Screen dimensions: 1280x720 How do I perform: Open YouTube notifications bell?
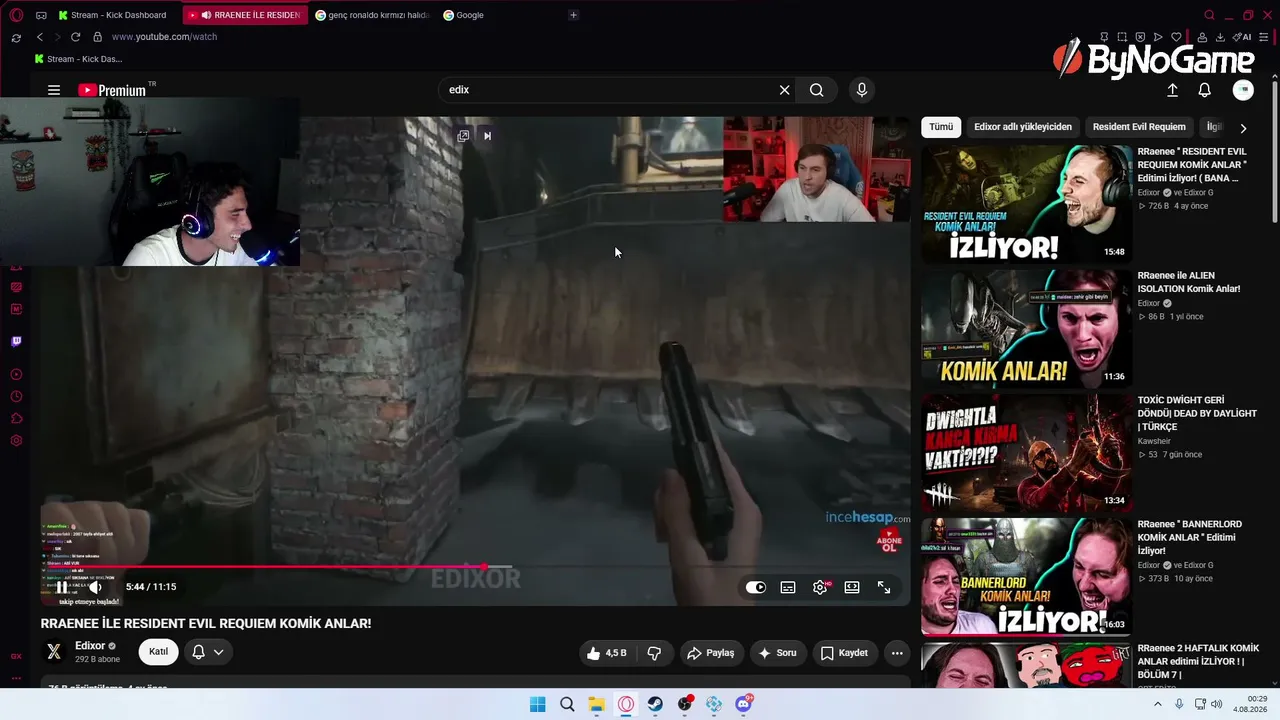click(1205, 90)
